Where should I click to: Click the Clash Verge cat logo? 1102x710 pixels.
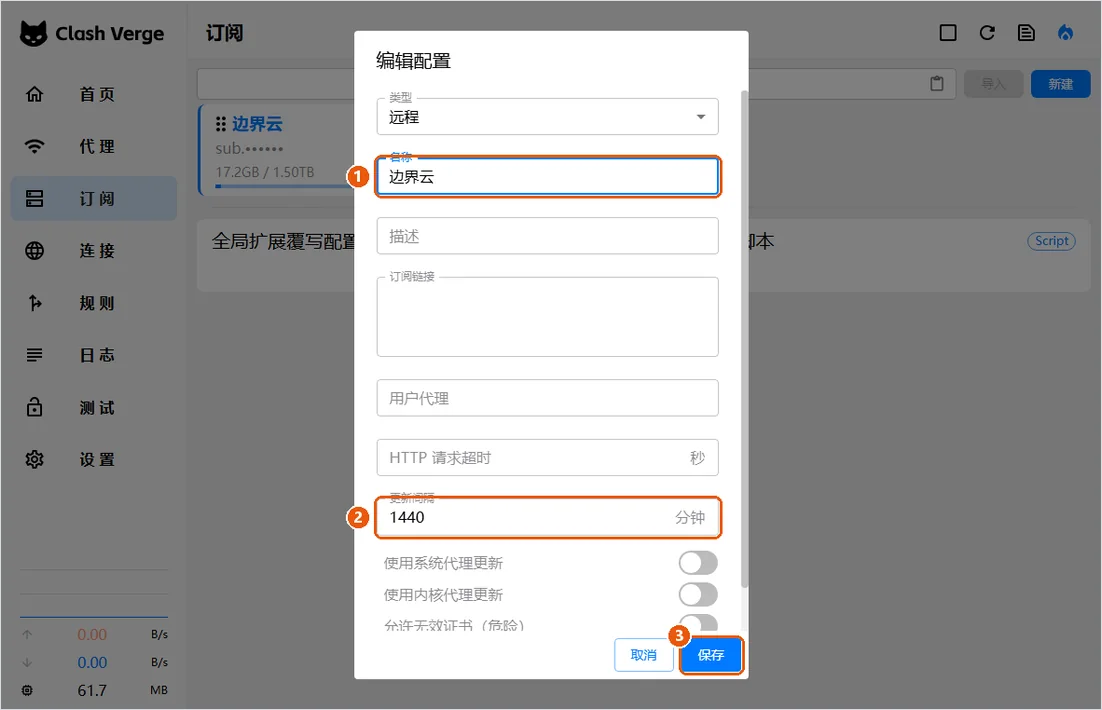[33, 33]
